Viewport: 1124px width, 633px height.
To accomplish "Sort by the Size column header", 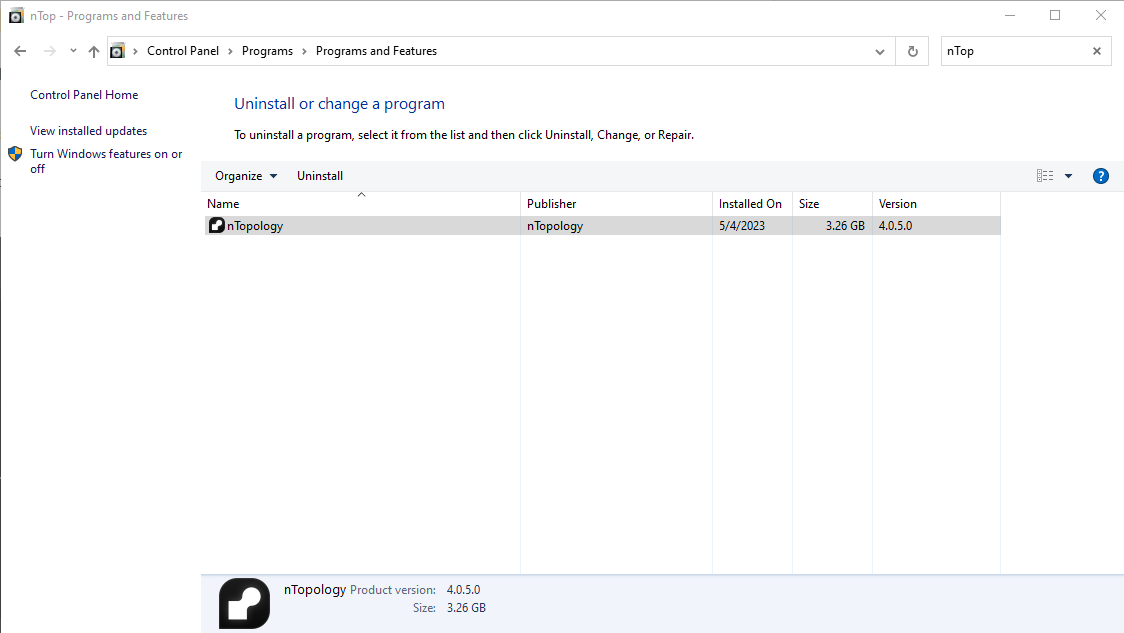I will (832, 204).
